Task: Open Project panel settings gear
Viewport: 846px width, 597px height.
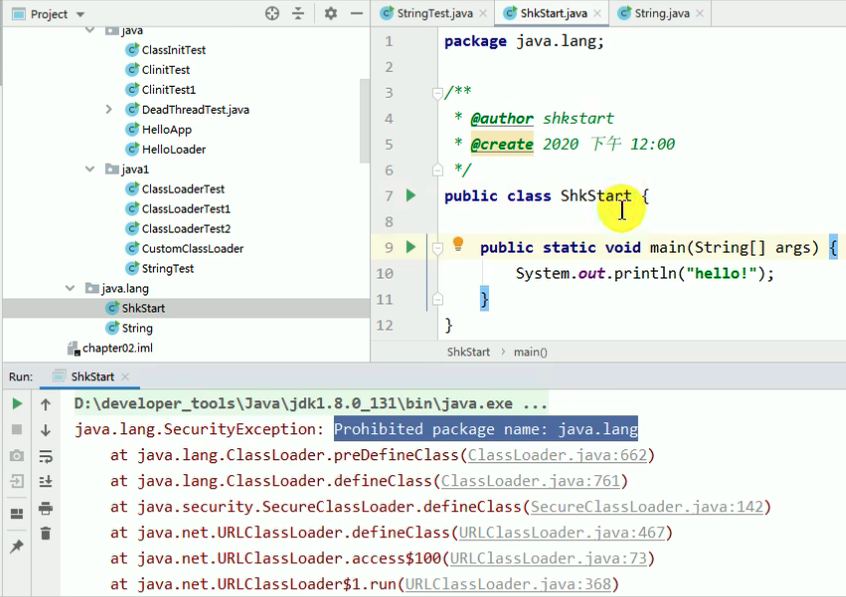Action: tap(331, 14)
